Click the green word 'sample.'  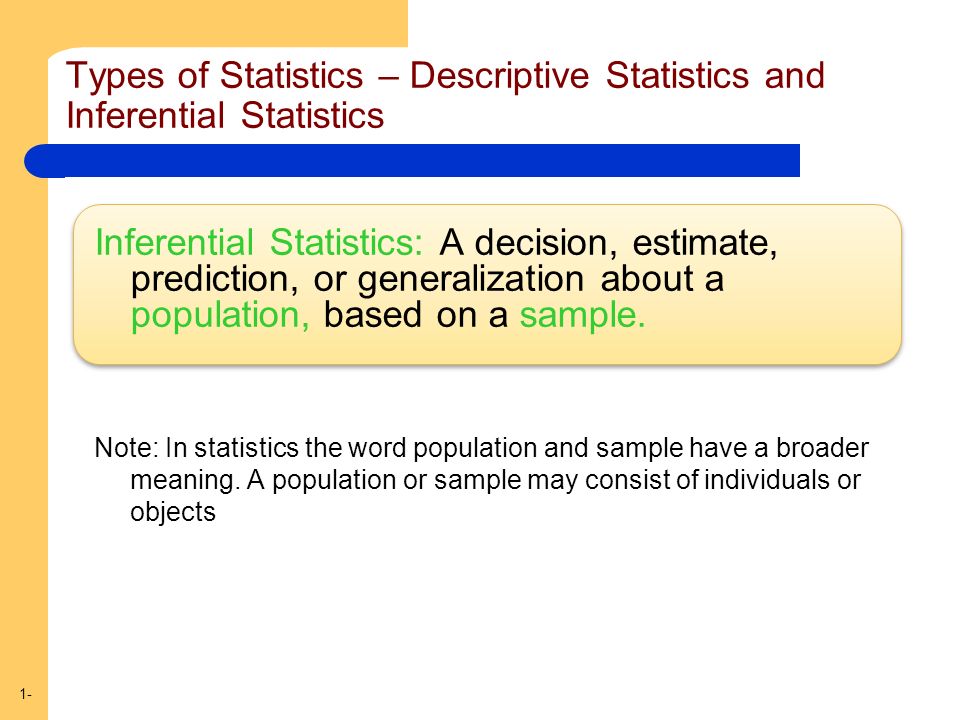(x=582, y=315)
